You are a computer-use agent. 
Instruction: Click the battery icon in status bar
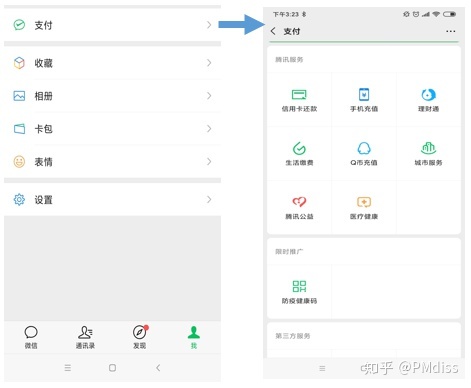[x=449, y=14]
